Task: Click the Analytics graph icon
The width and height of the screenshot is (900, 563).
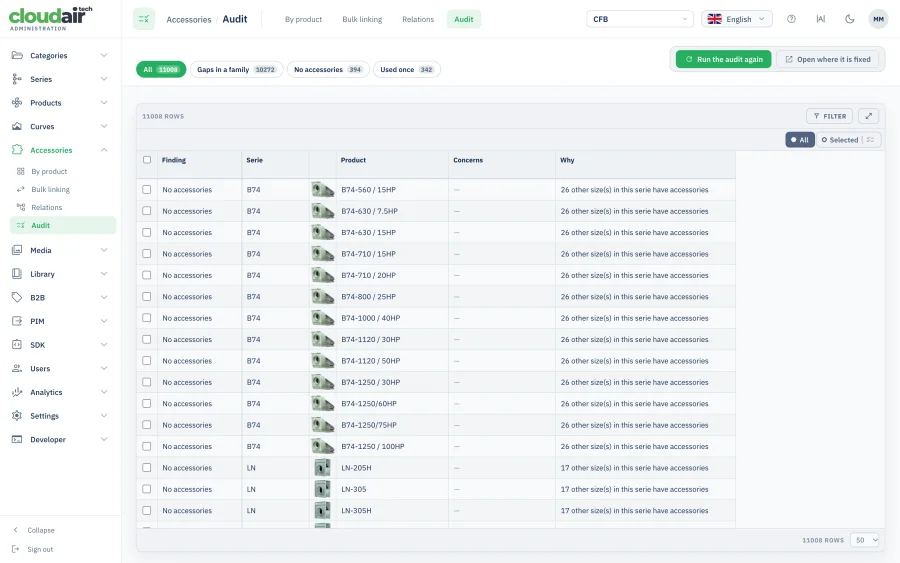Action: (17, 392)
